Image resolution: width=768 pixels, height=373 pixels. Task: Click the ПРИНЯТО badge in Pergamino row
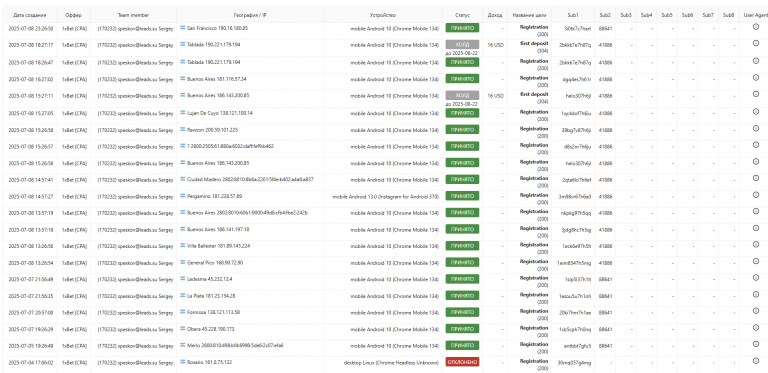[462, 196]
